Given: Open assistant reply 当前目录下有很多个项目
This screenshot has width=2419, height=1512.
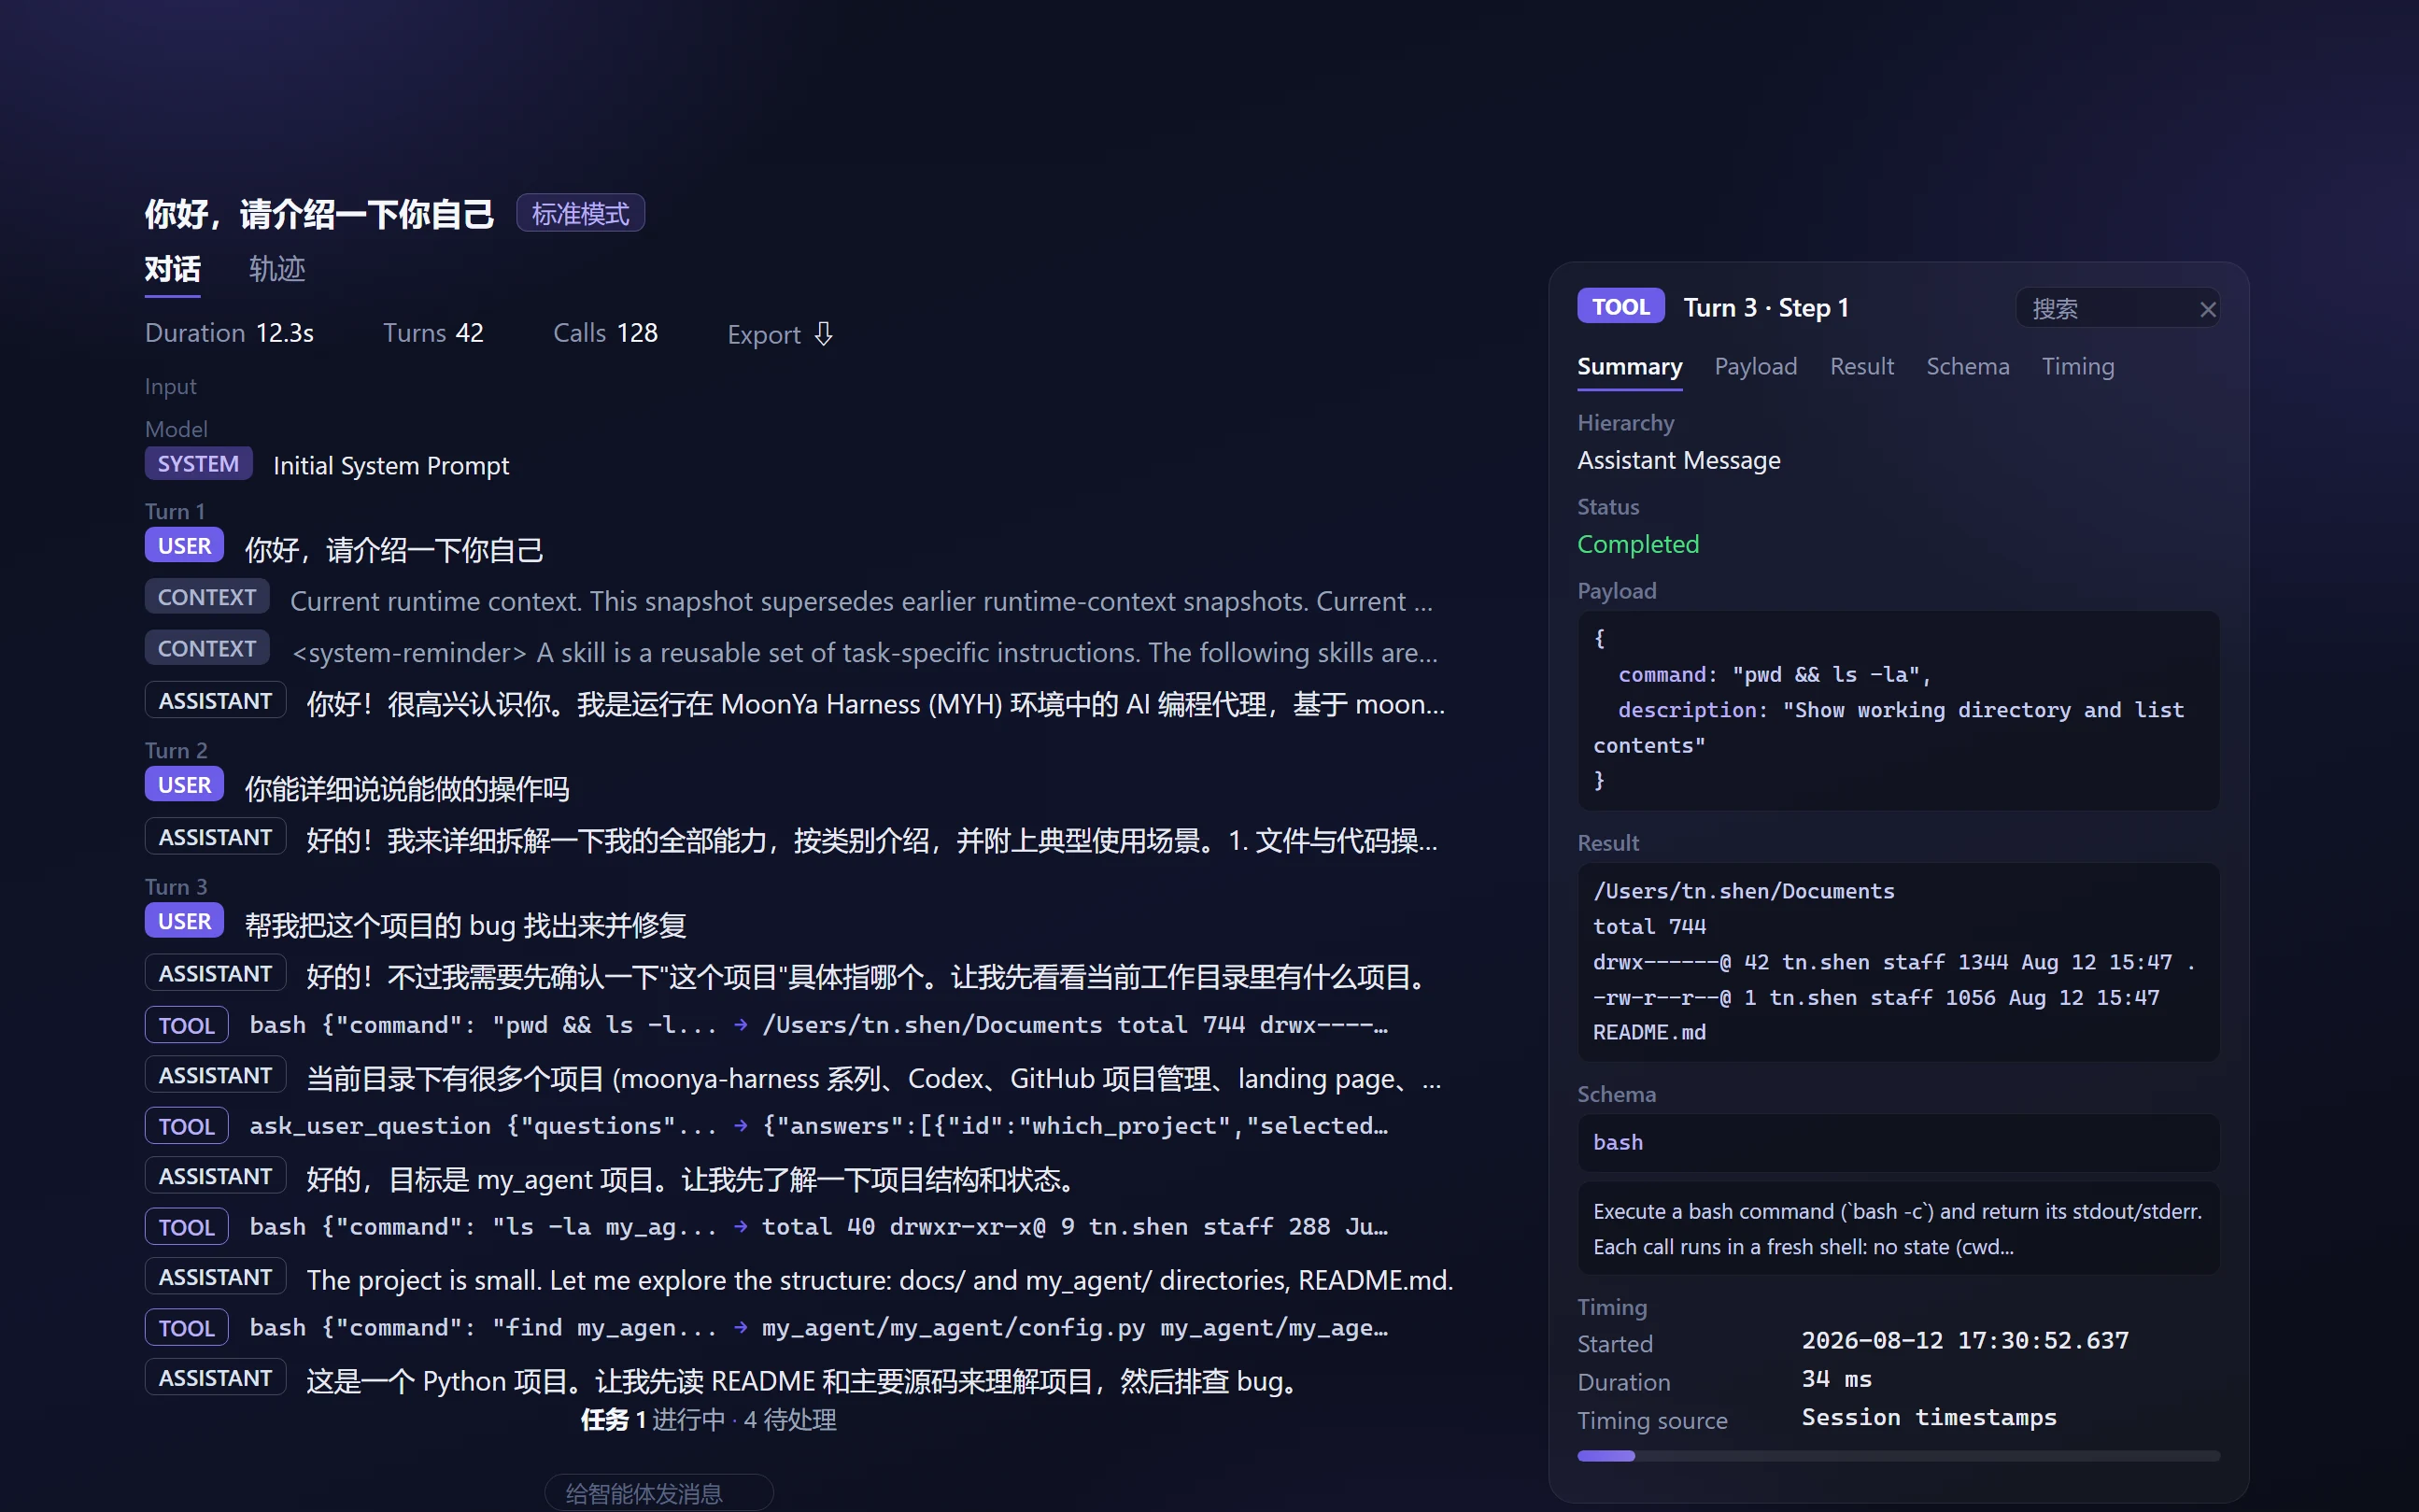Looking at the screenshot, I should click(793, 1077).
